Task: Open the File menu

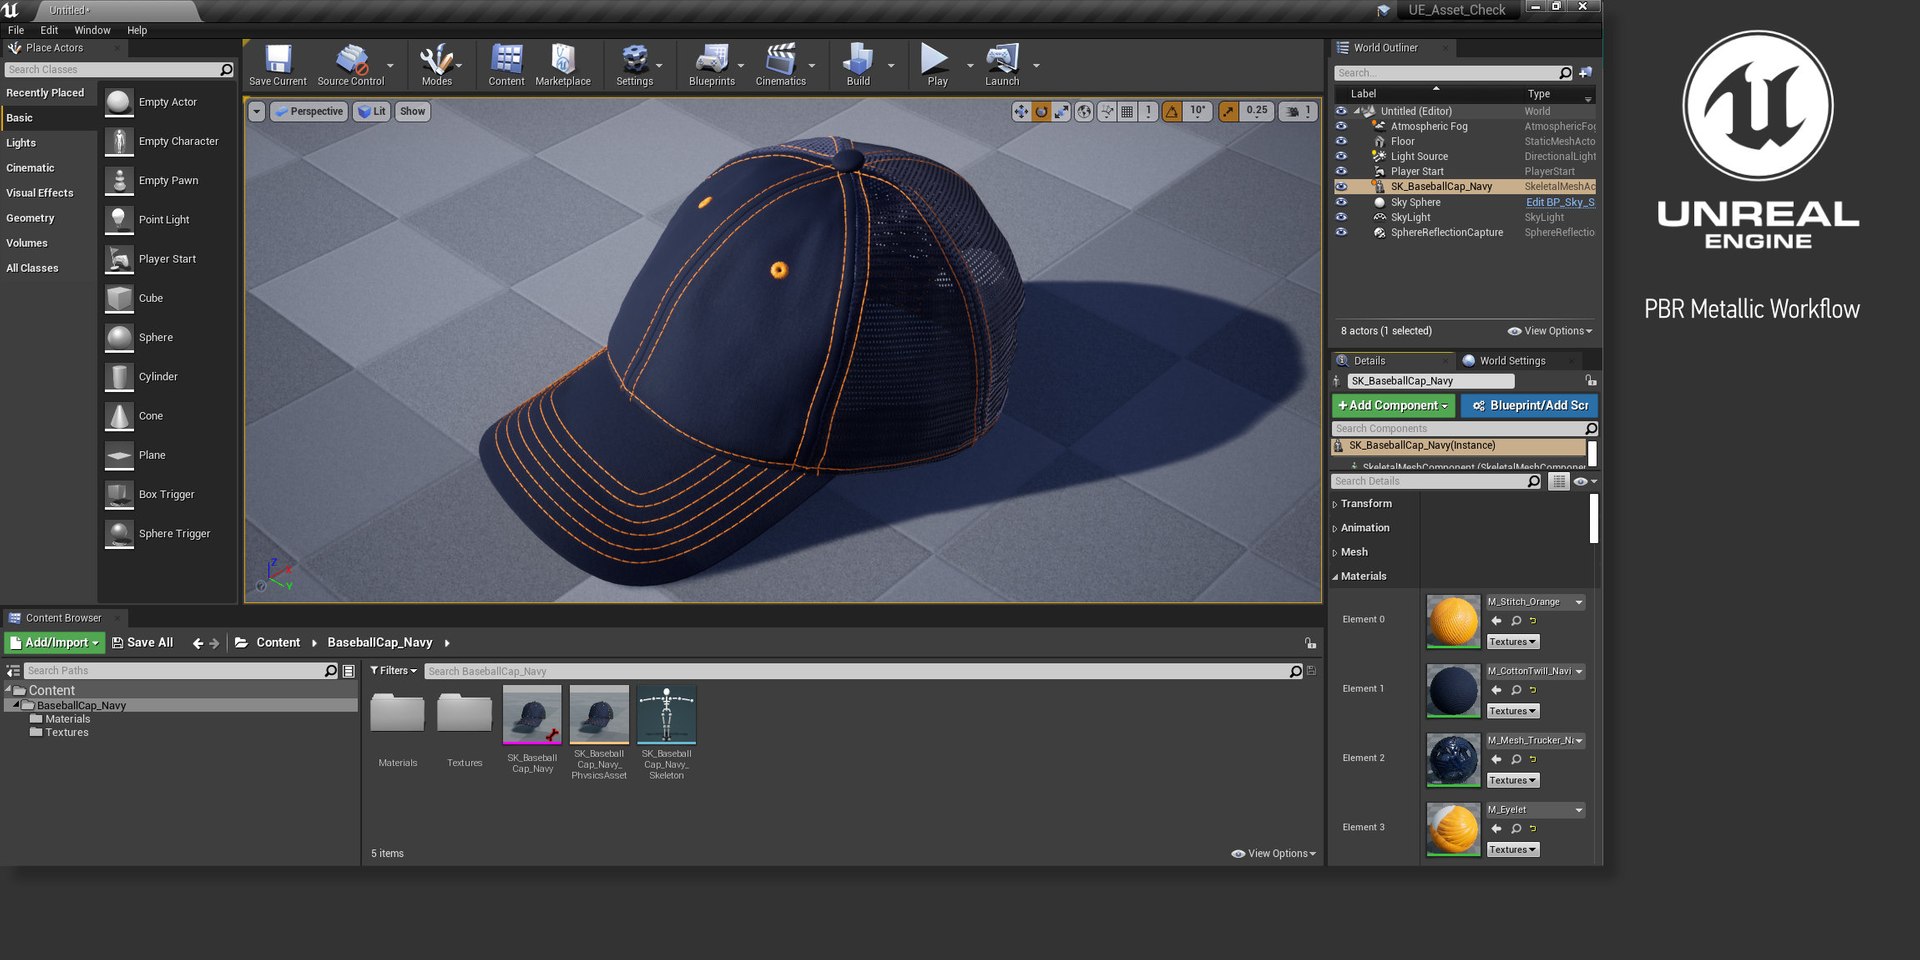Action: click(x=16, y=30)
